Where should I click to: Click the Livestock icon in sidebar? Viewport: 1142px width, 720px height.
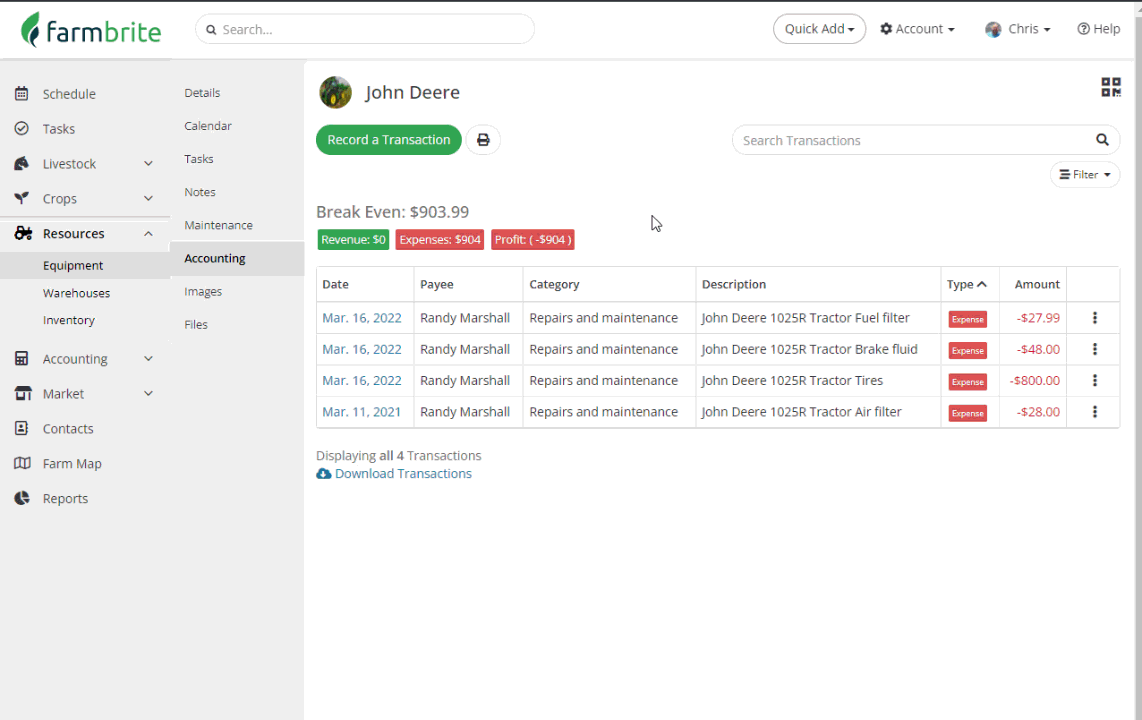(22, 163)
